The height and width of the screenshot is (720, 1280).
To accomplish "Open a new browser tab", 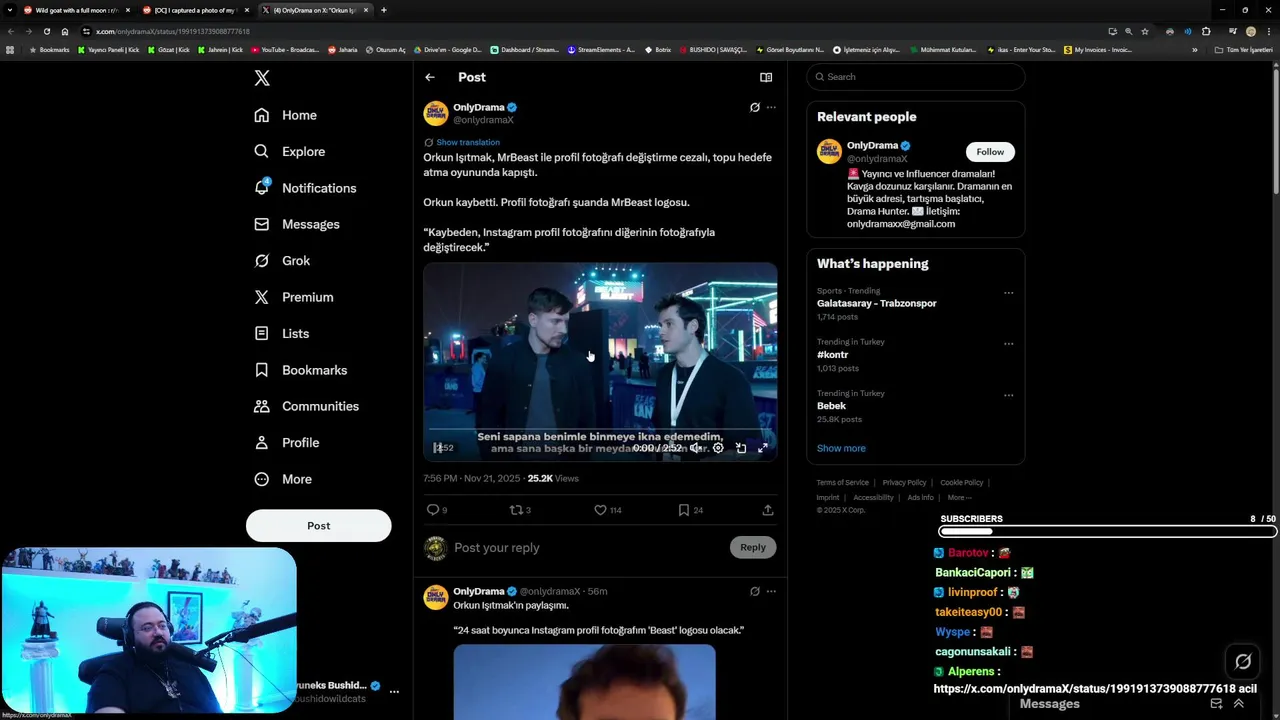I will (384, 10).
